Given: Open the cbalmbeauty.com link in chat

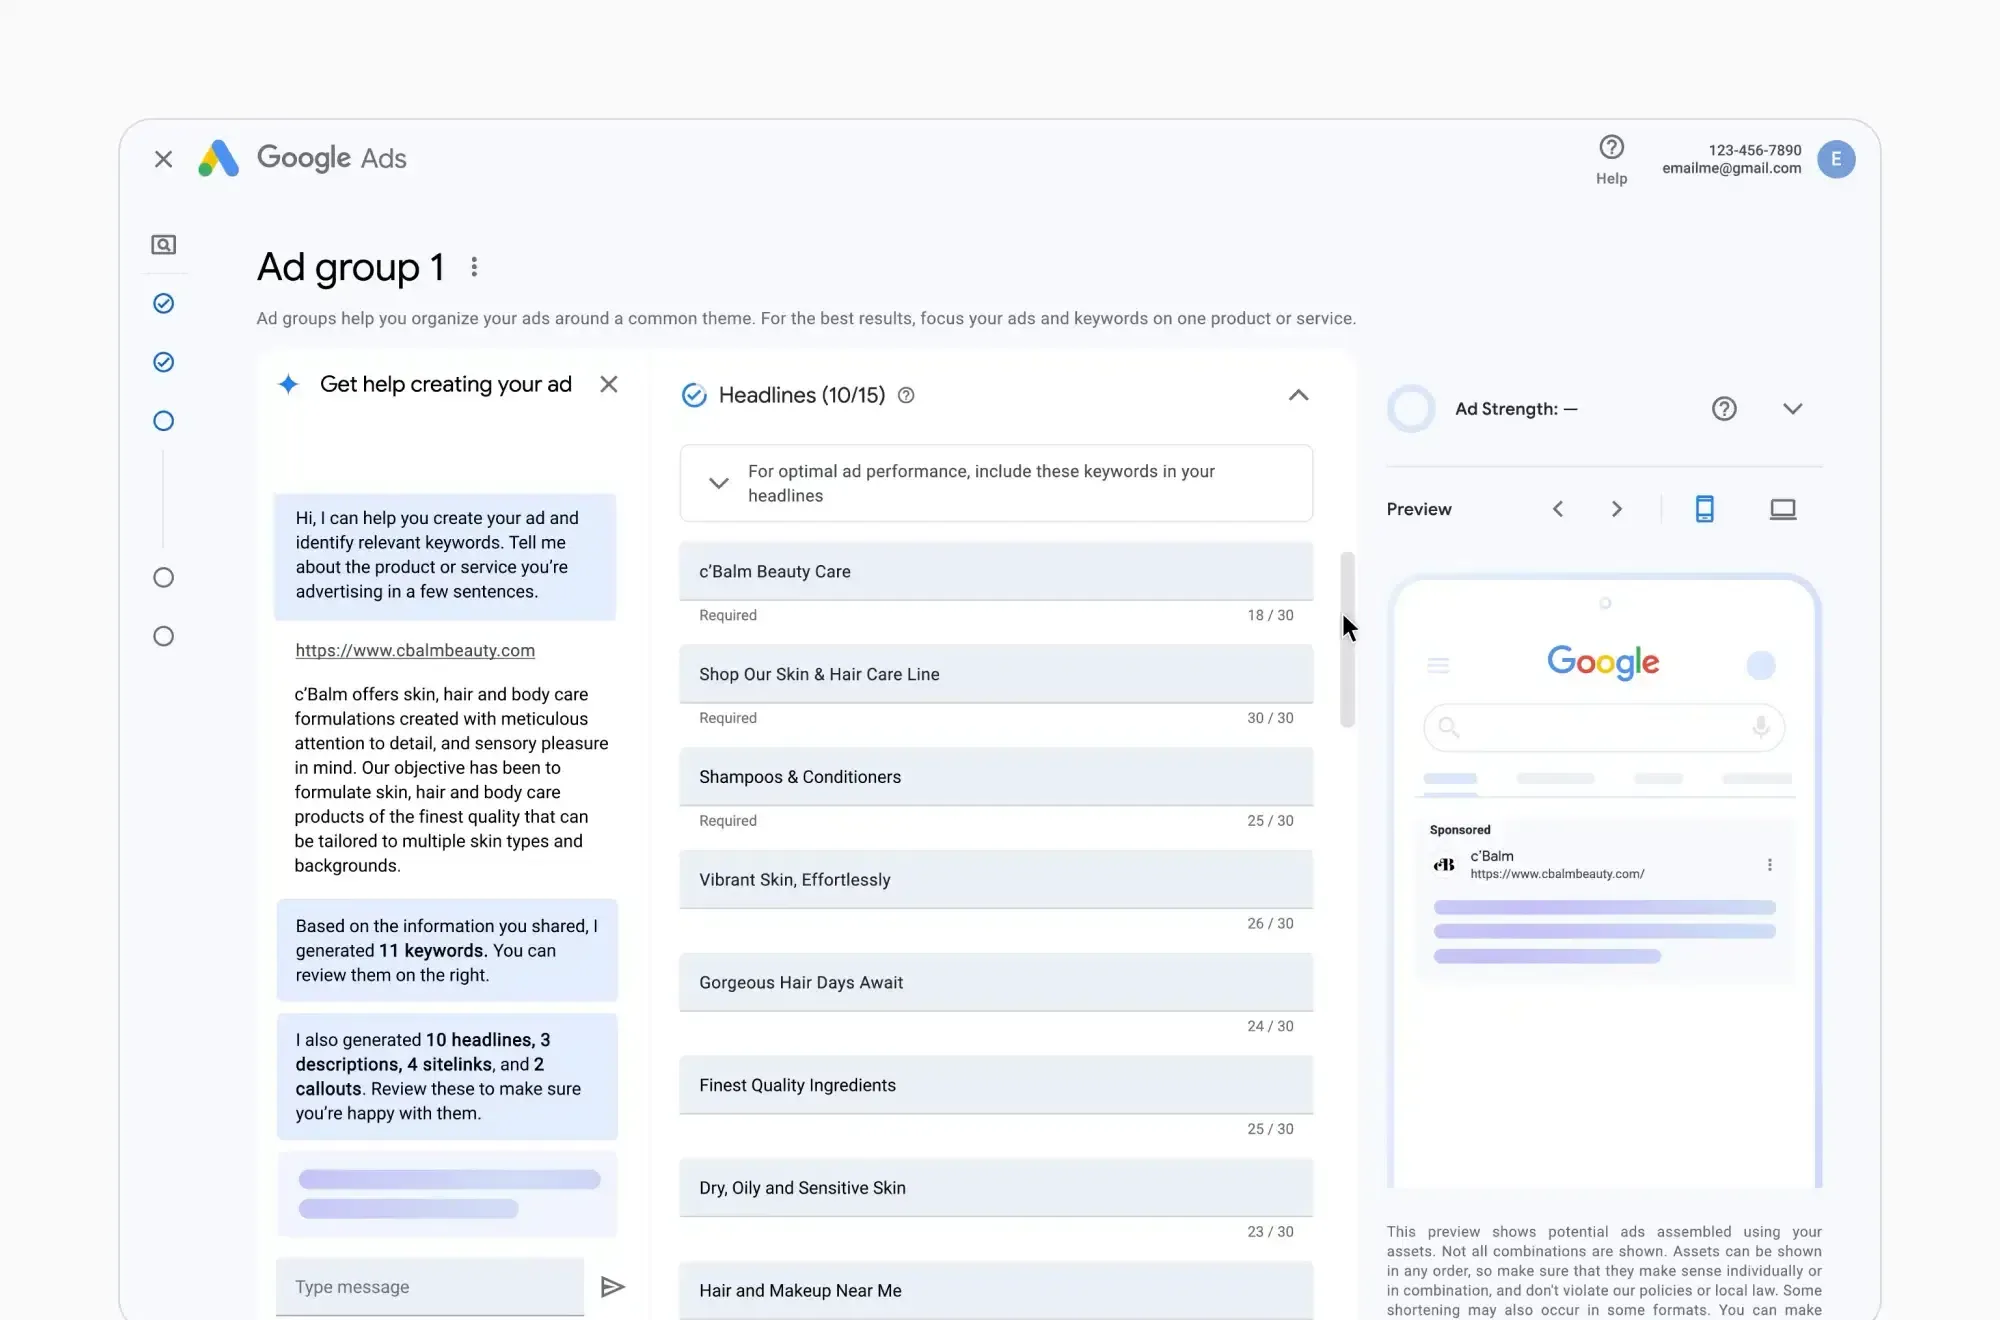Looking at the screenshot, I should pos(415,650).
